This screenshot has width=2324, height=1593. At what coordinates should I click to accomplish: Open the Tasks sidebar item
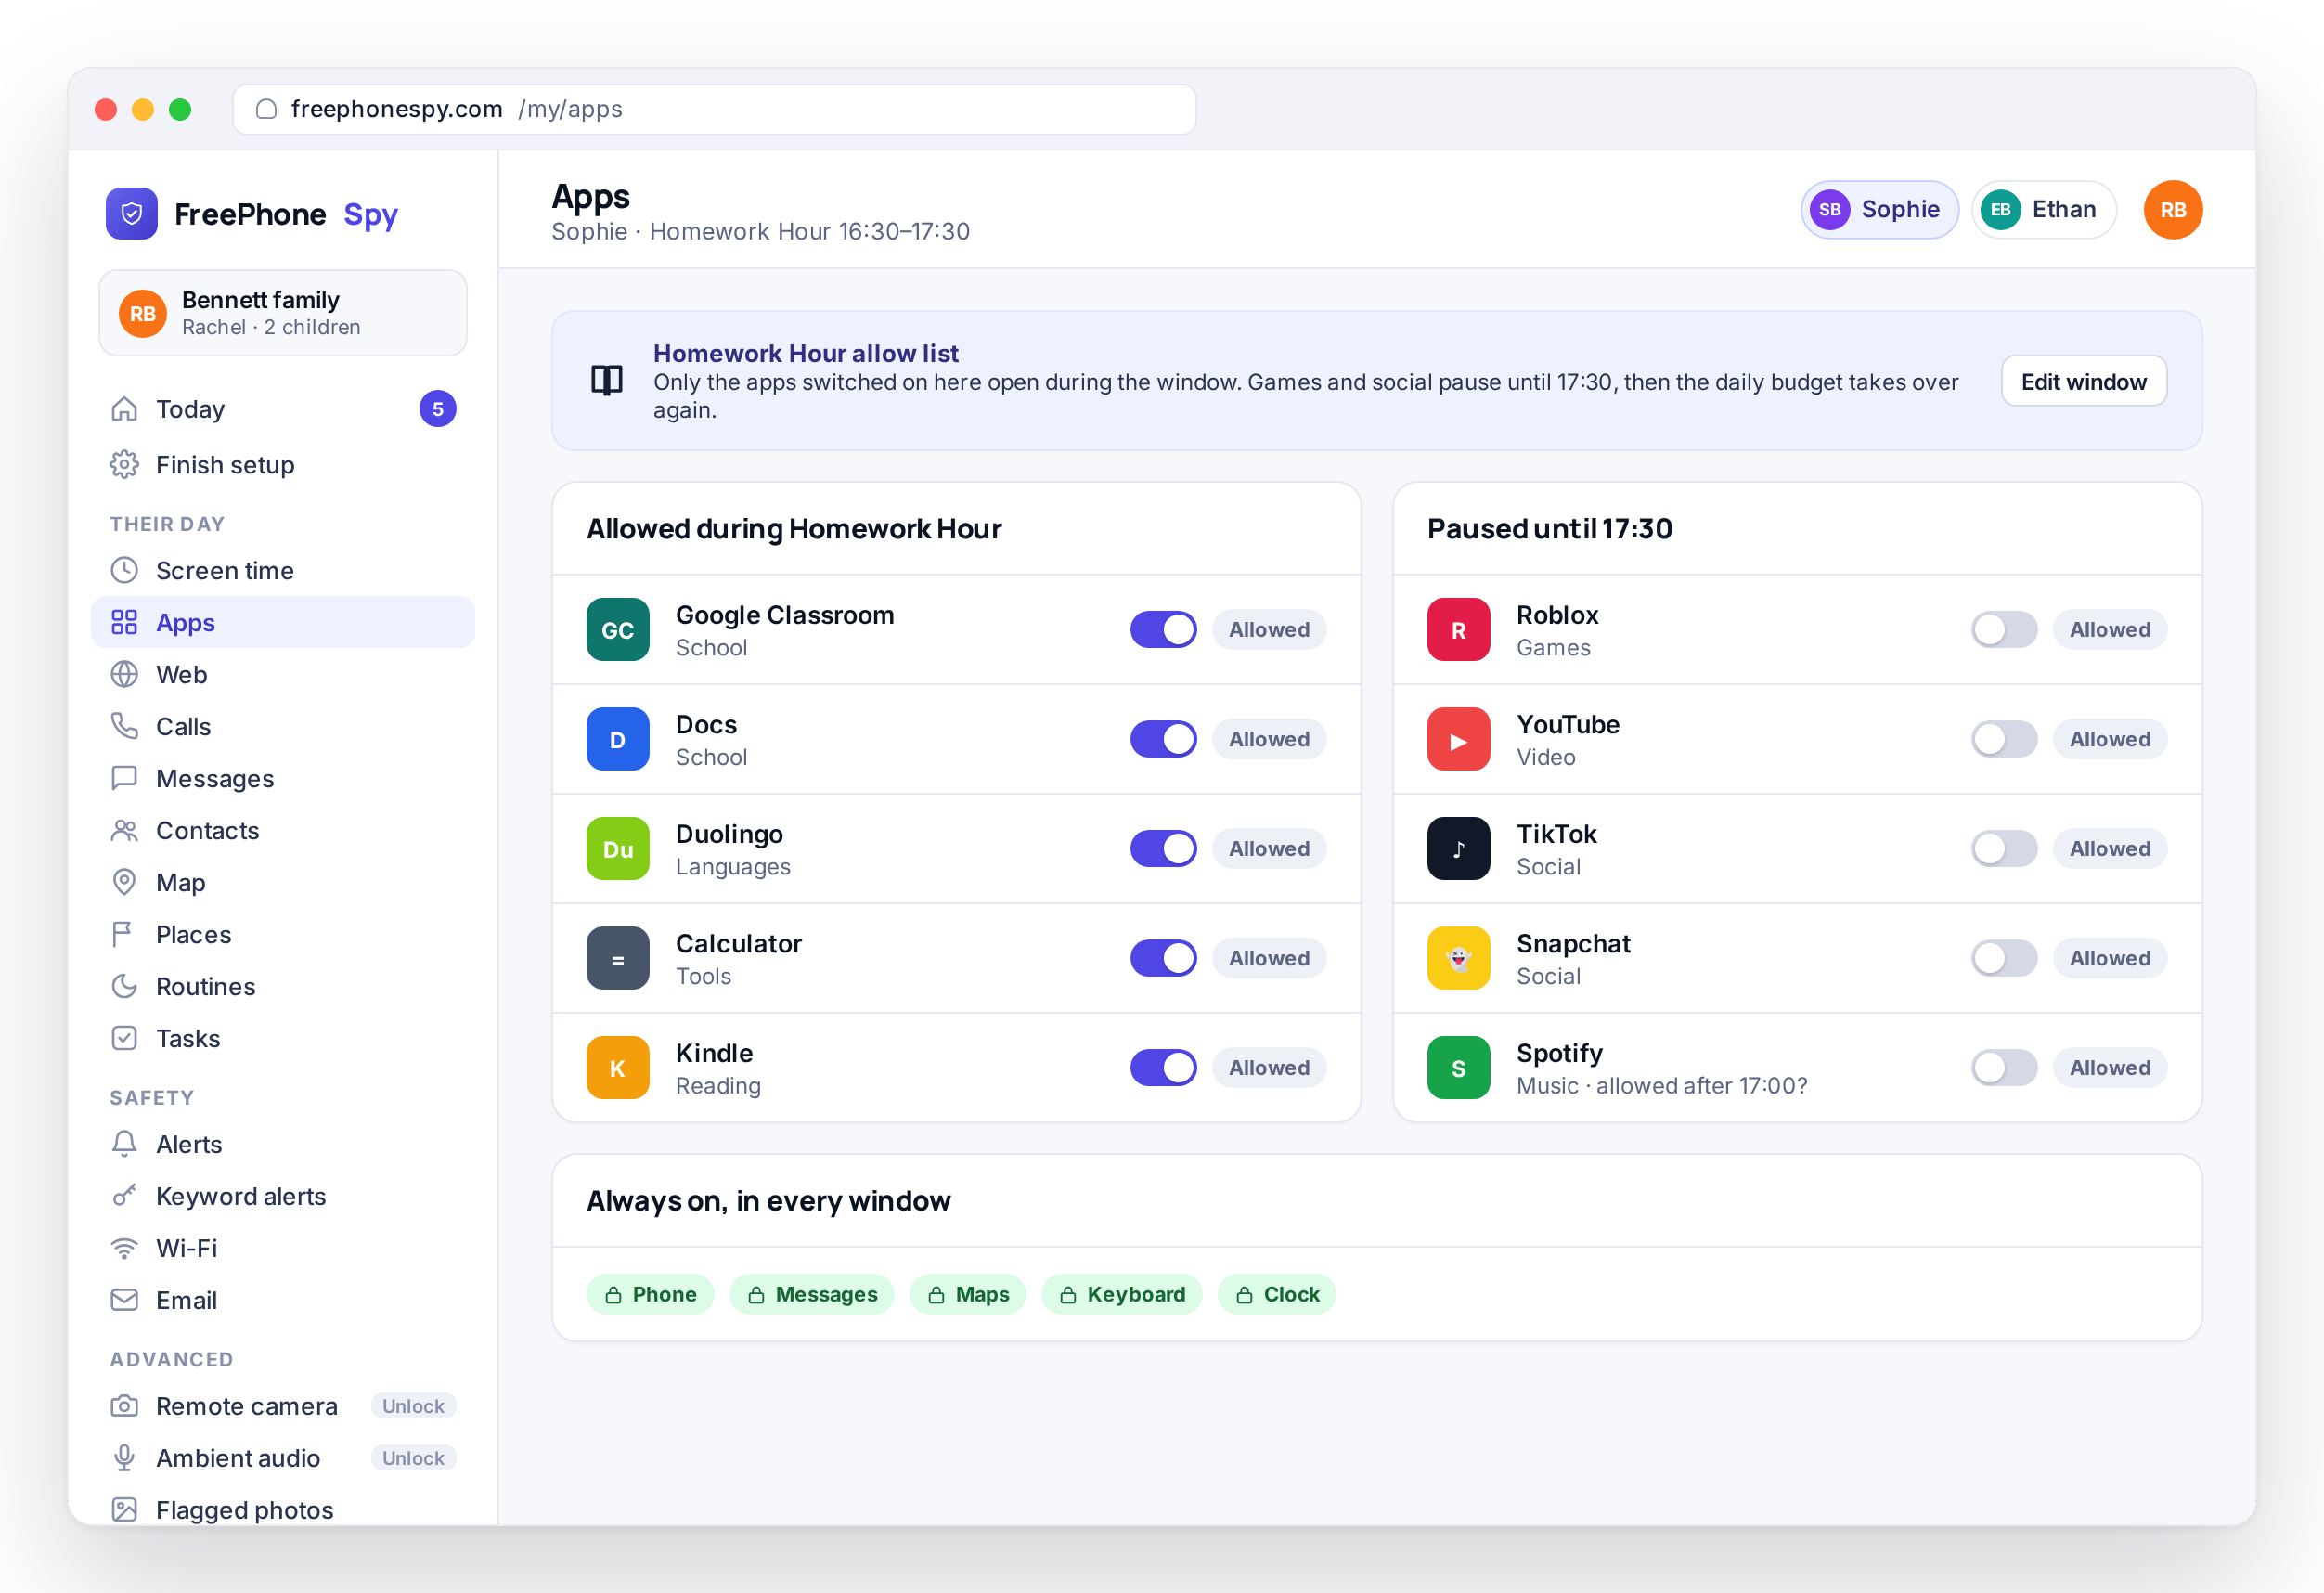283,1039
